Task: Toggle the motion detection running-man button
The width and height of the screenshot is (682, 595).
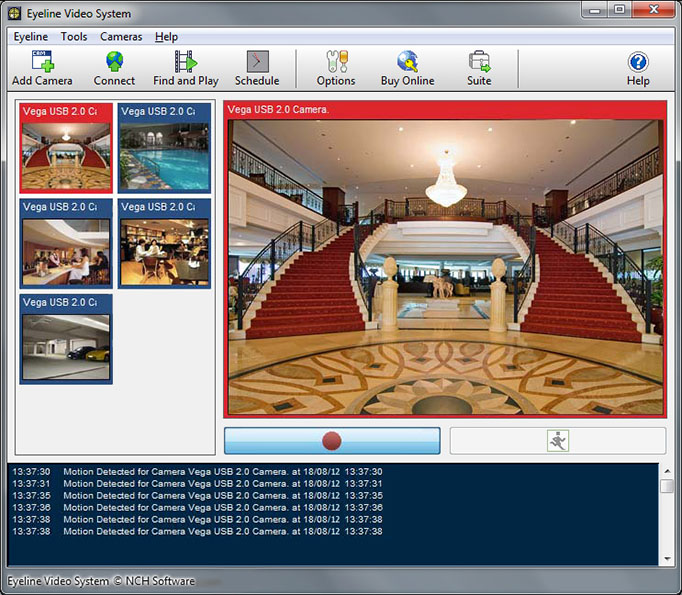Action: pyautogui.click(x=557, y=441)
